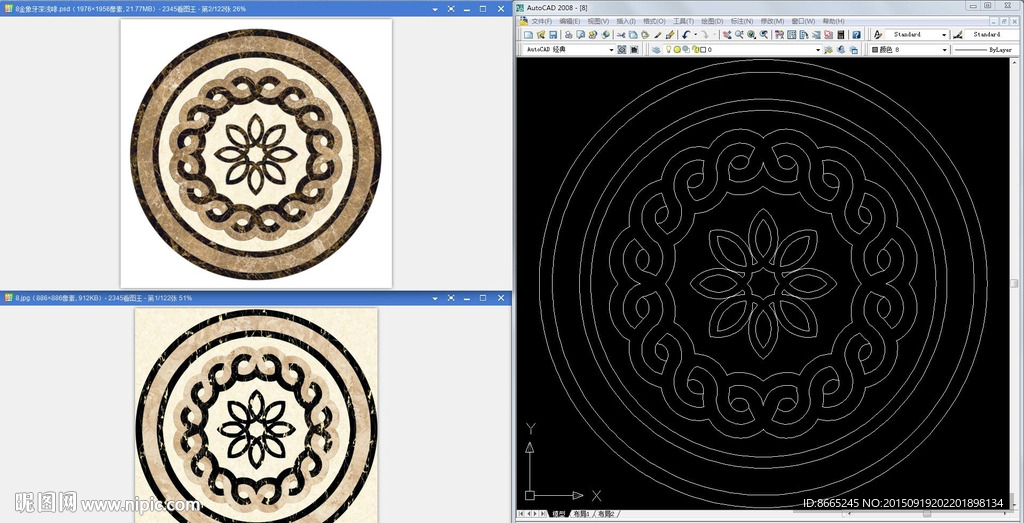Open the Layer Properties Manager icon
The image size is (1024, 523).
(x=655, y=49)
